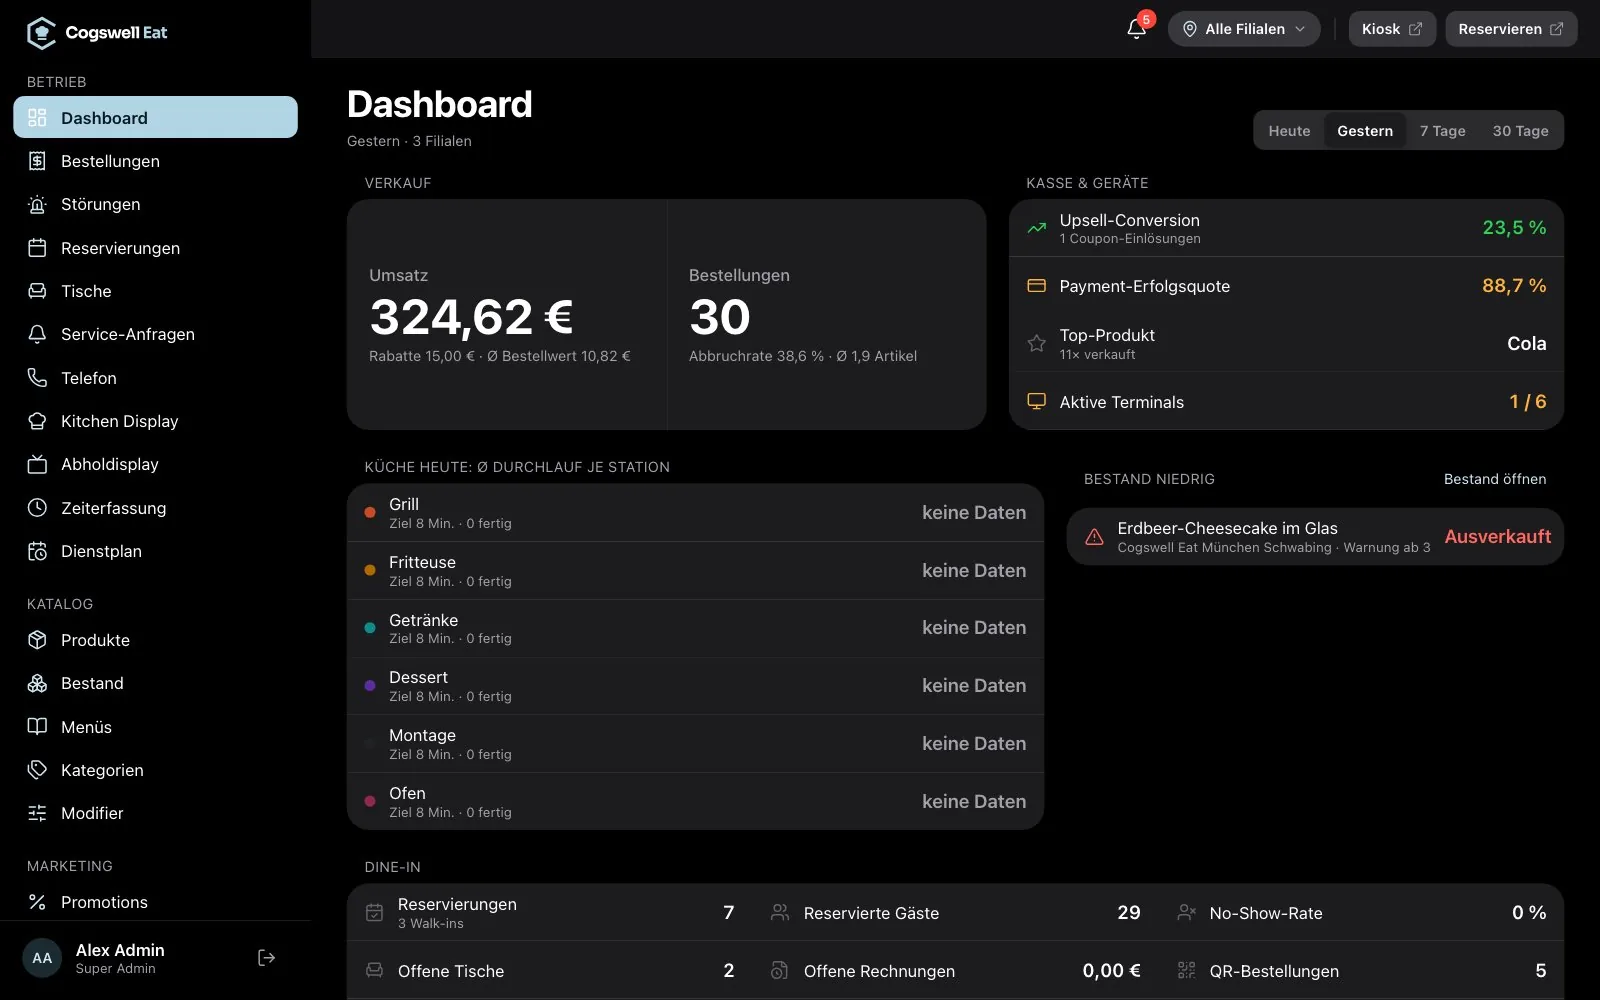The width and height of the screenshot is (1600, 1000).
Task: Open Störungen from the sidebar
Action: [x=155, y=204]
